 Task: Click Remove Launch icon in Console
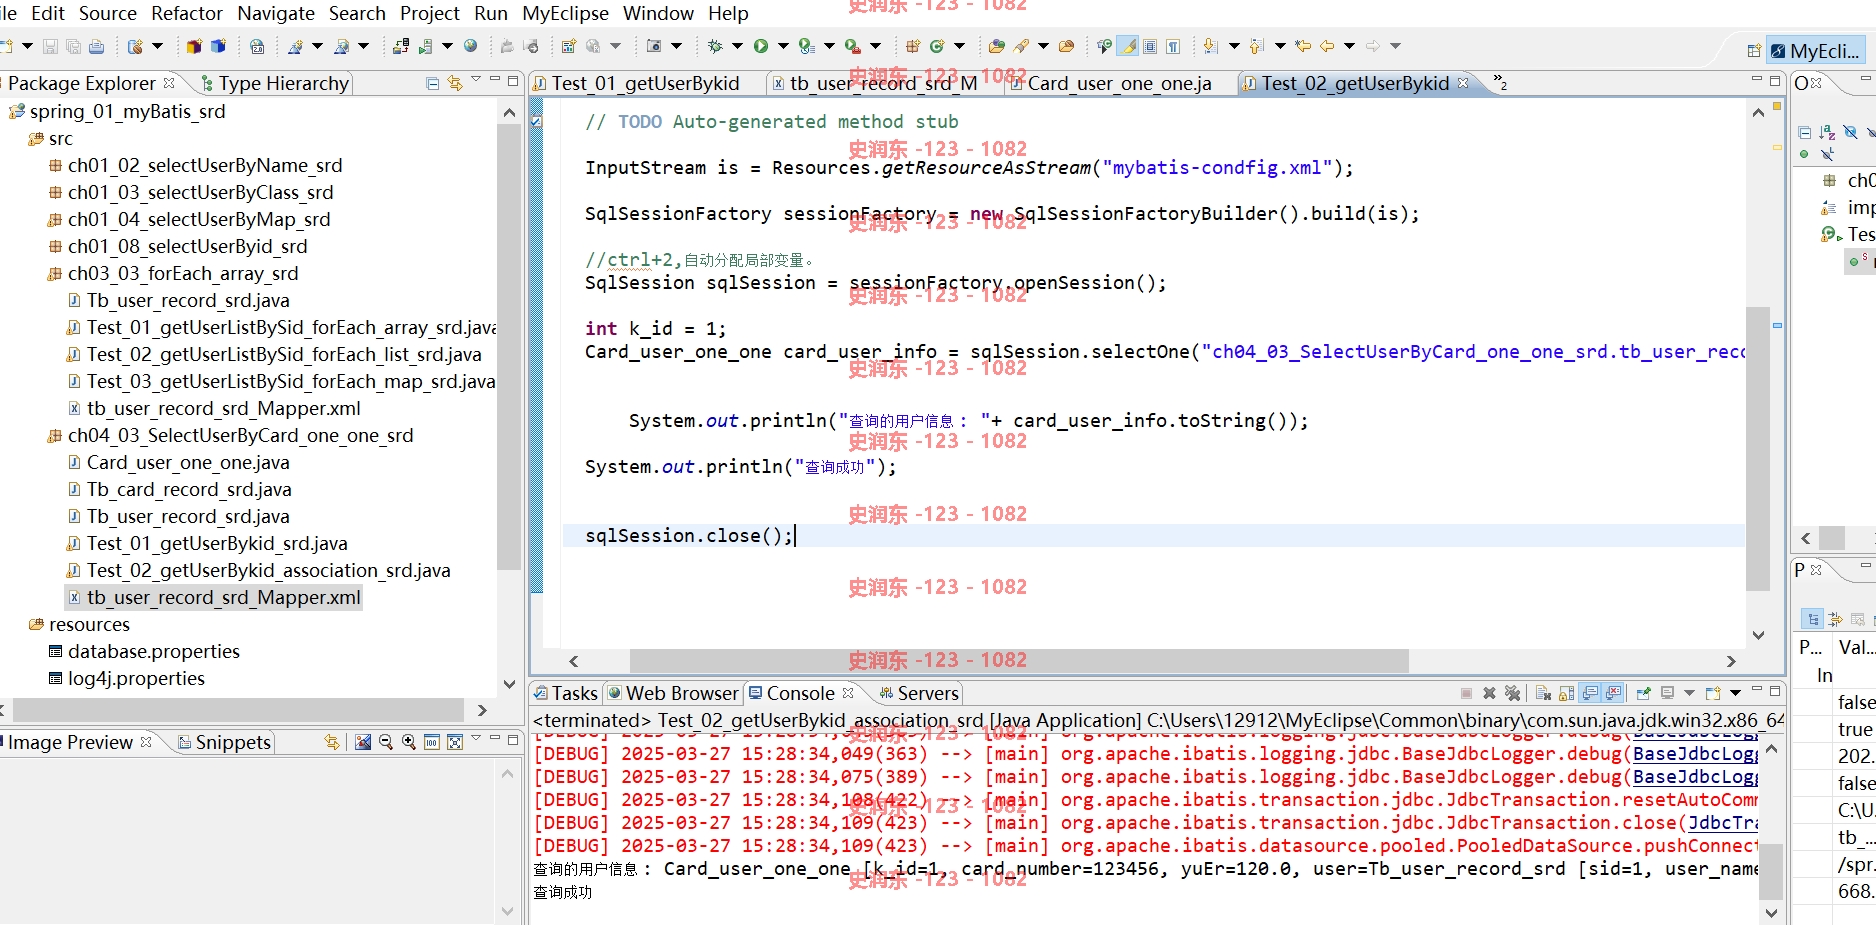[x=1489, y=693]
